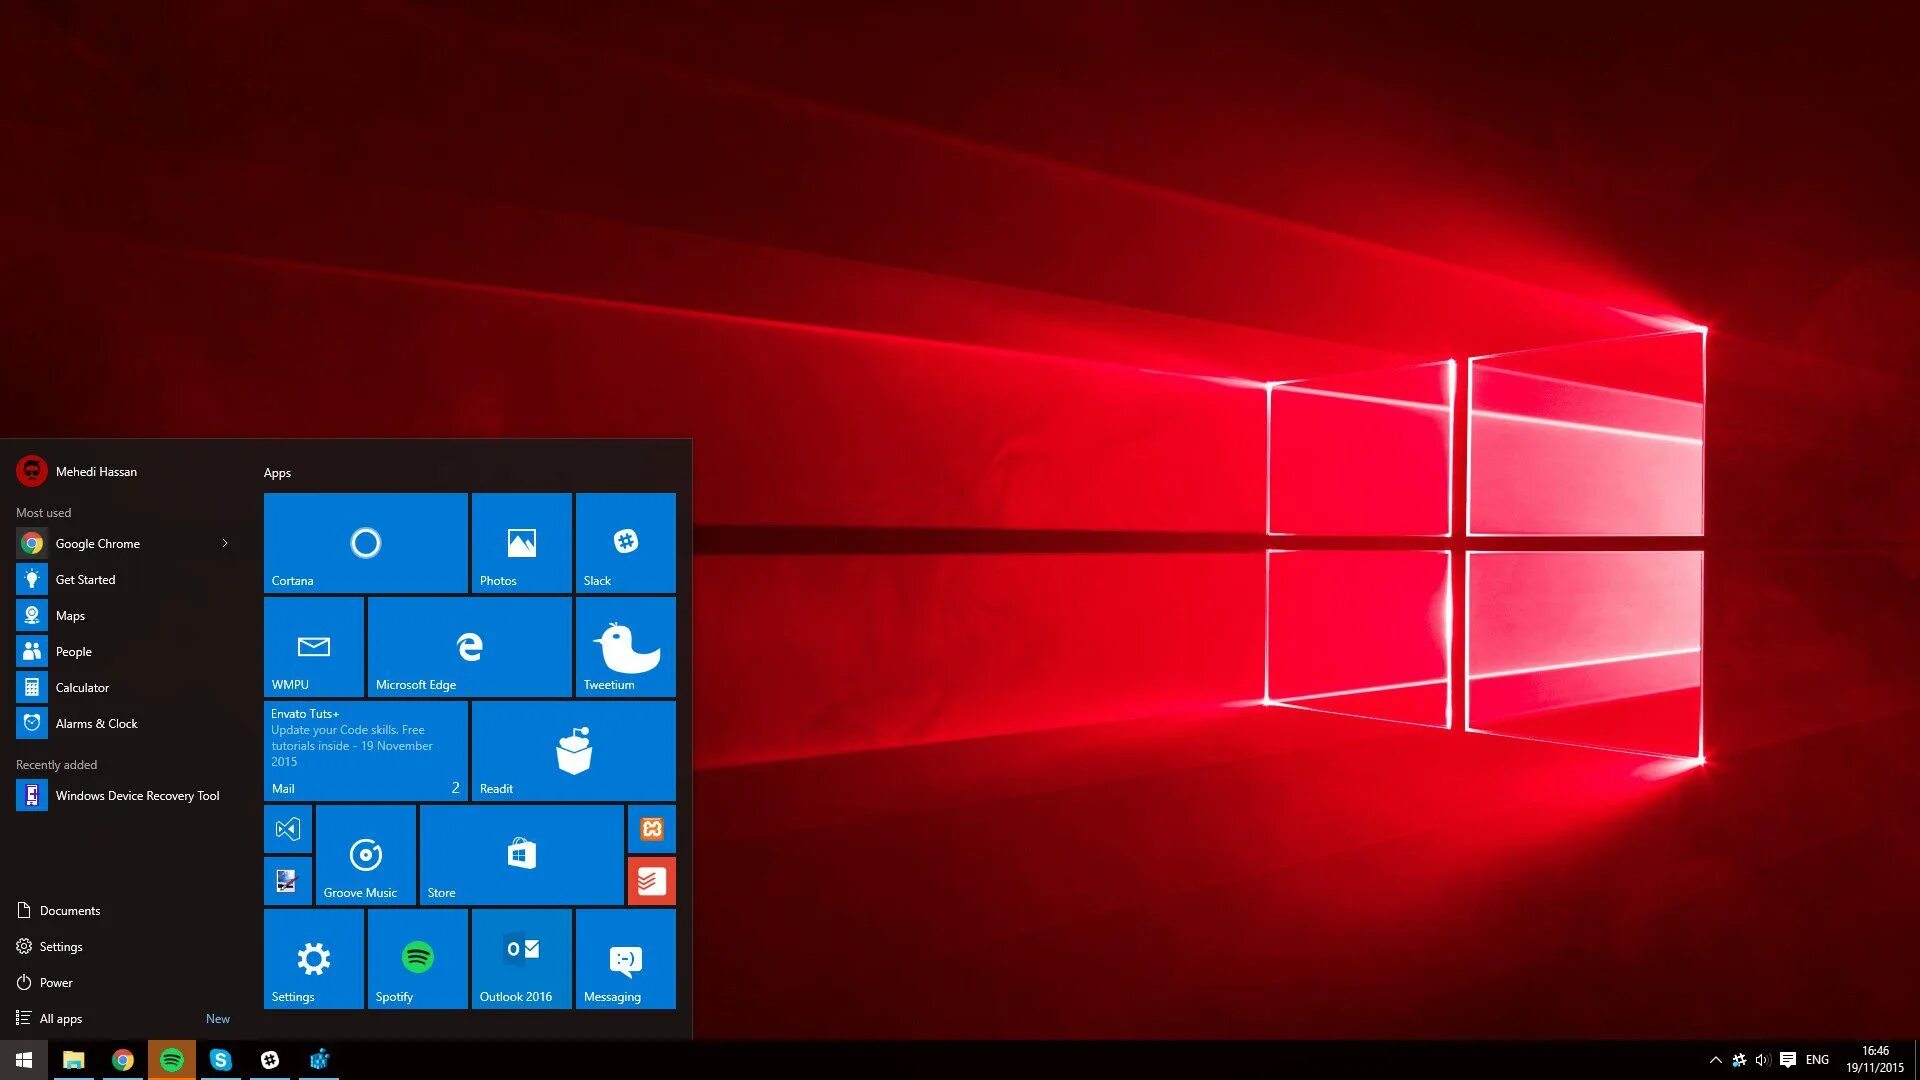
Task: Open Cortana app tile
Action: pos(365,542)
